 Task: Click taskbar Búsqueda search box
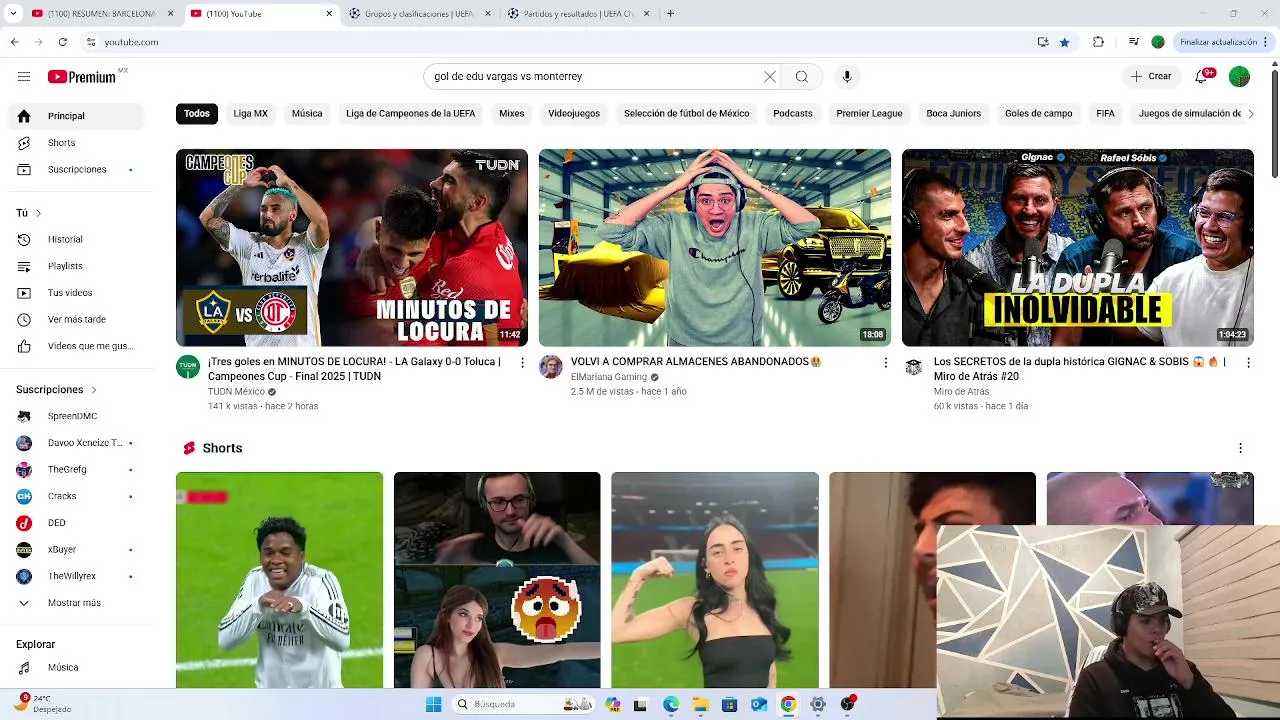tap(522, 705)
